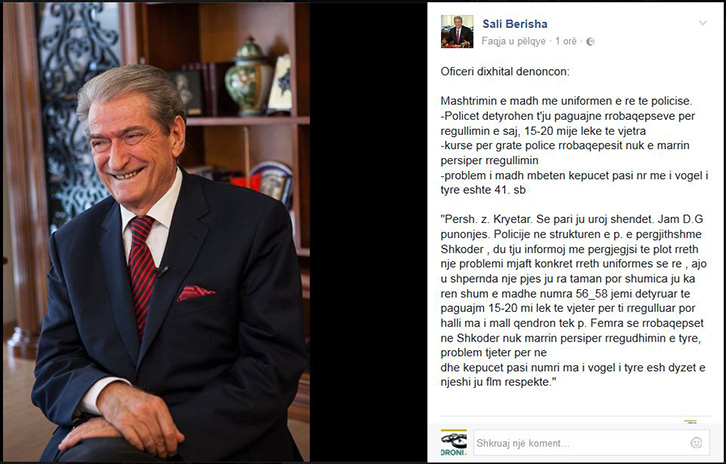Click the '-problem i madh mbeten kepucet' line
Screen dimensions: 726x464
(x=574, y=182)
